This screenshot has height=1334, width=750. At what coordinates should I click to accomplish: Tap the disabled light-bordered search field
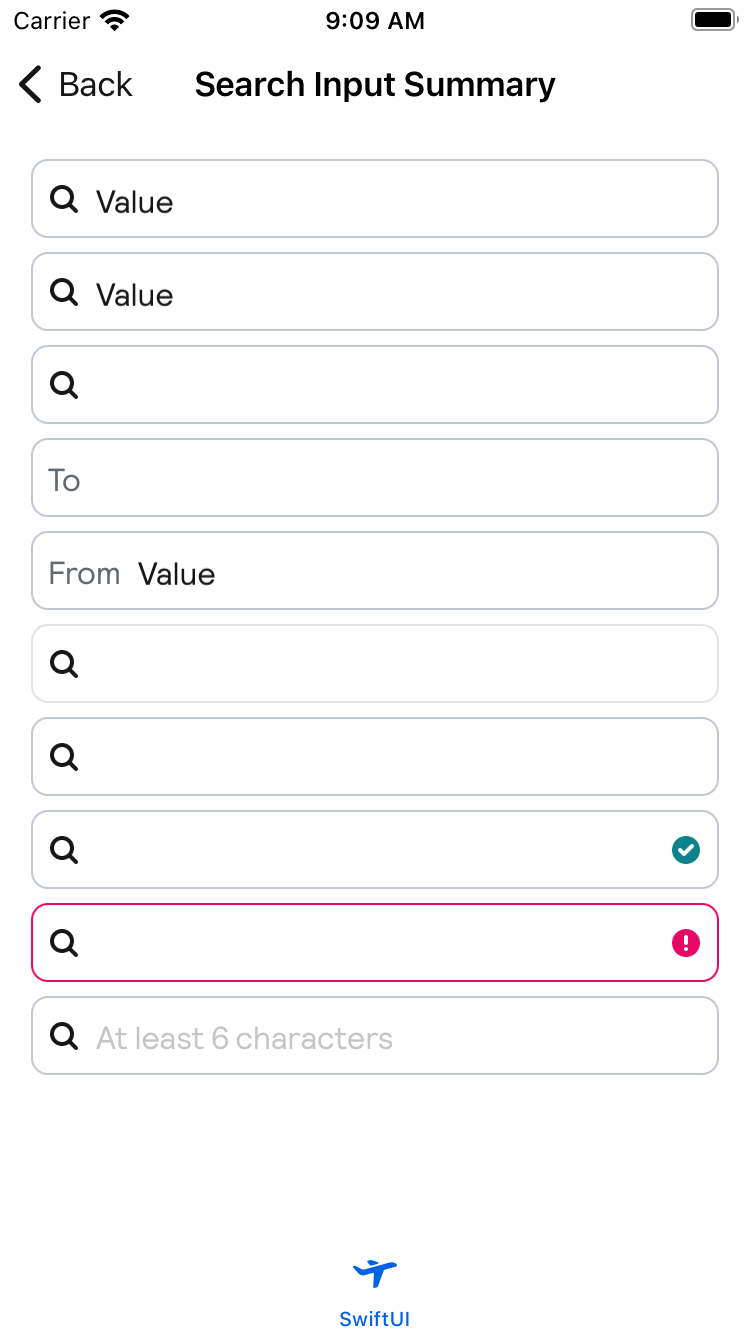click(x=375, y=664)
